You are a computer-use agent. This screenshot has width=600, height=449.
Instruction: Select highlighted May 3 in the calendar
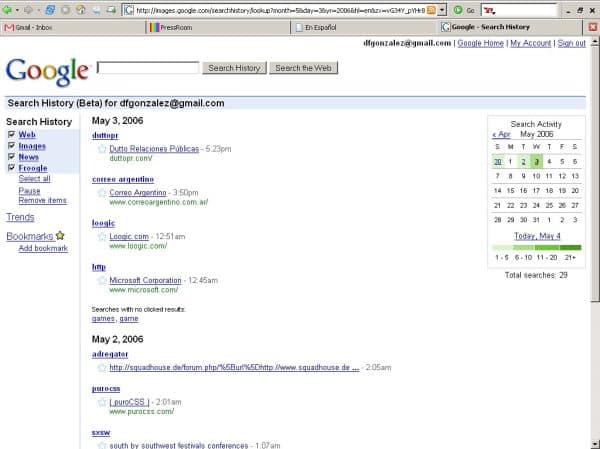tap(536, 162)
